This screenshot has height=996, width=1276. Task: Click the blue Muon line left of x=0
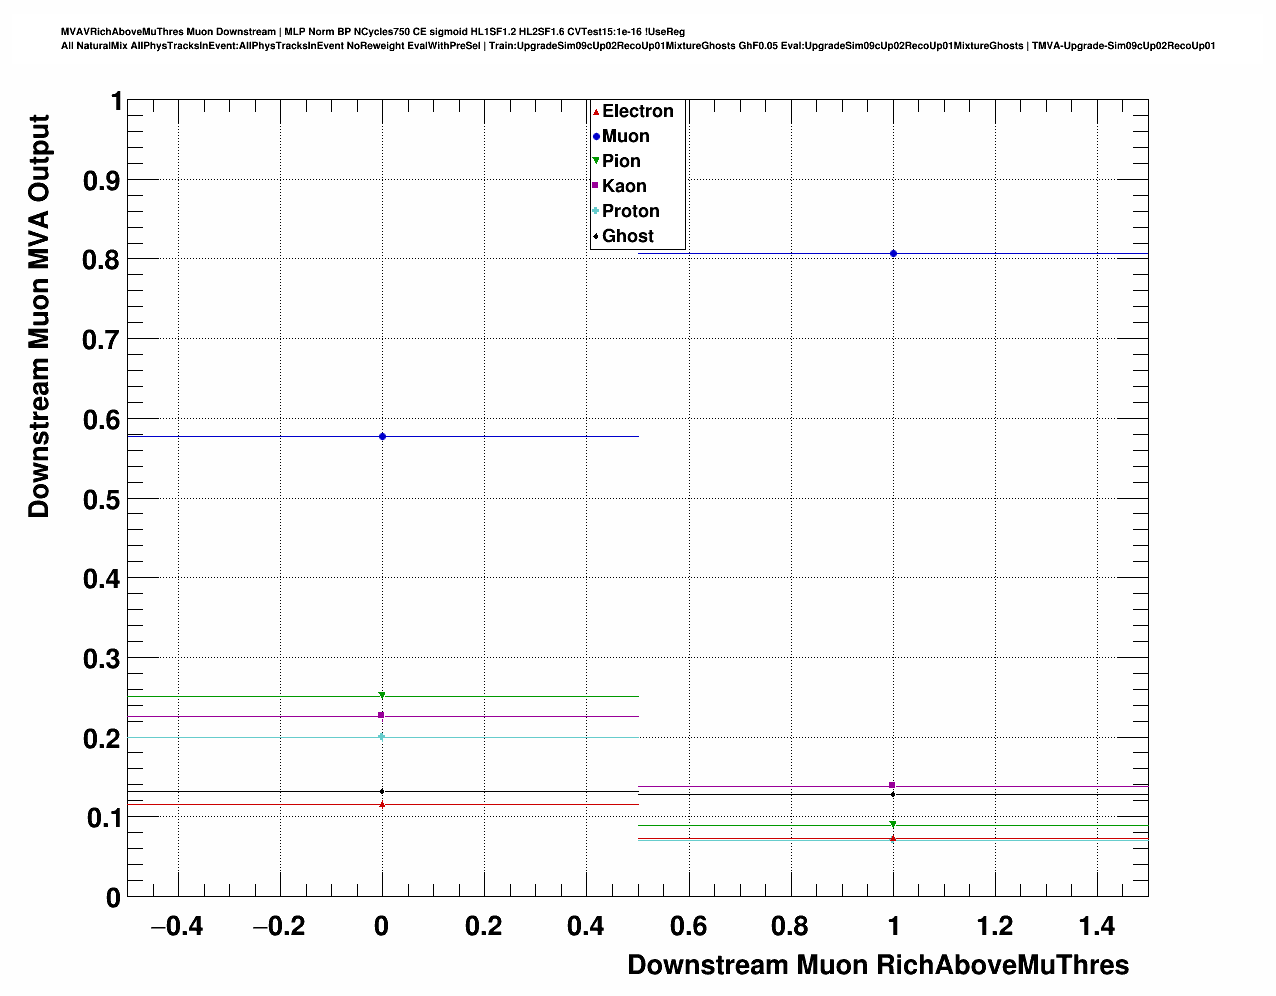(x=250, y=437)
